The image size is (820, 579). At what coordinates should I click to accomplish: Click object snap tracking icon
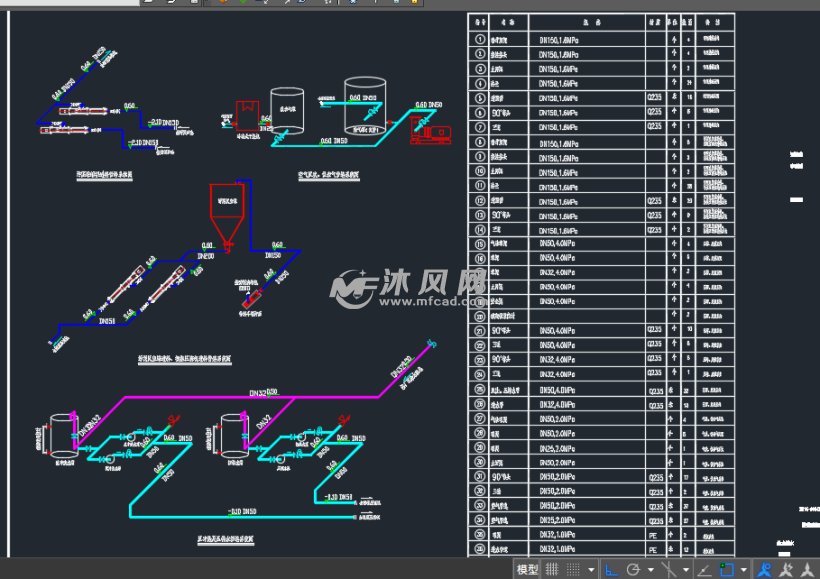[703, 570]
